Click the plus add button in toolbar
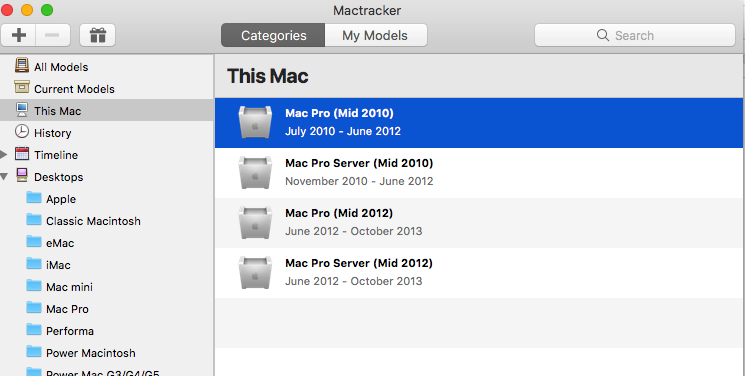The width and height of the screenshot is (745, 376). click(x=19, y=35)
